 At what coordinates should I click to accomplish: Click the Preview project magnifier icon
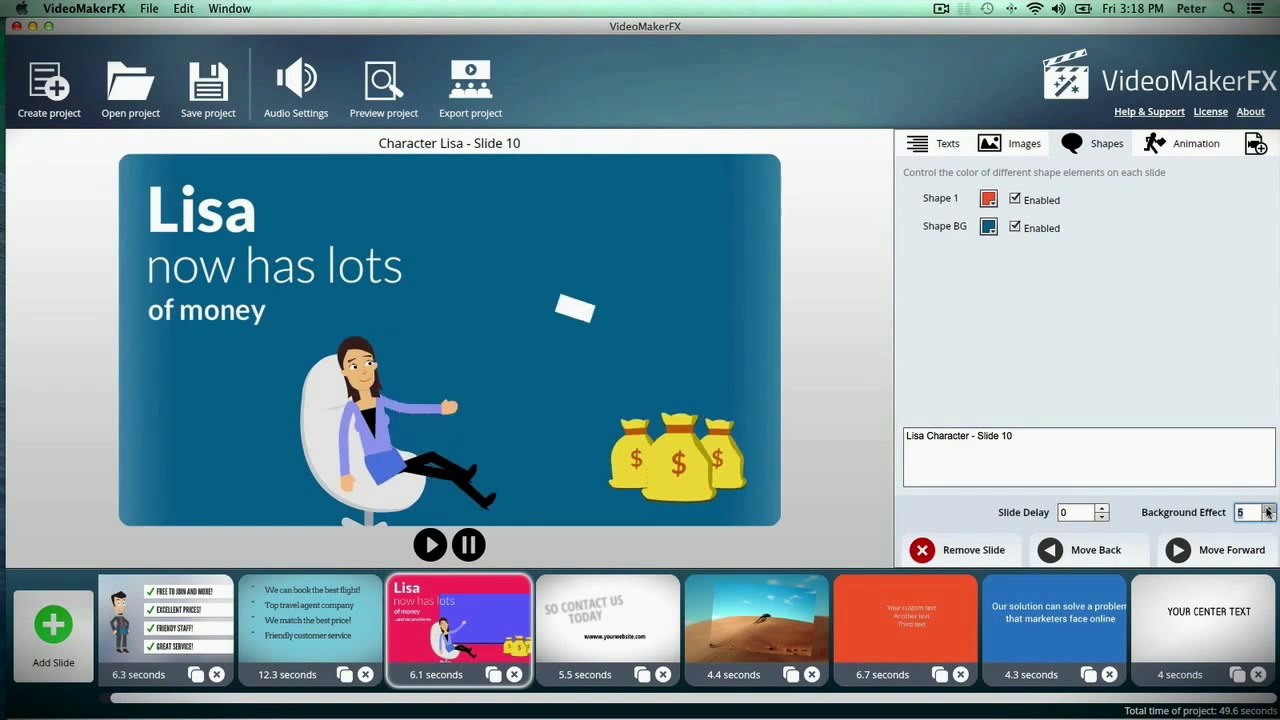coord(384,81)
